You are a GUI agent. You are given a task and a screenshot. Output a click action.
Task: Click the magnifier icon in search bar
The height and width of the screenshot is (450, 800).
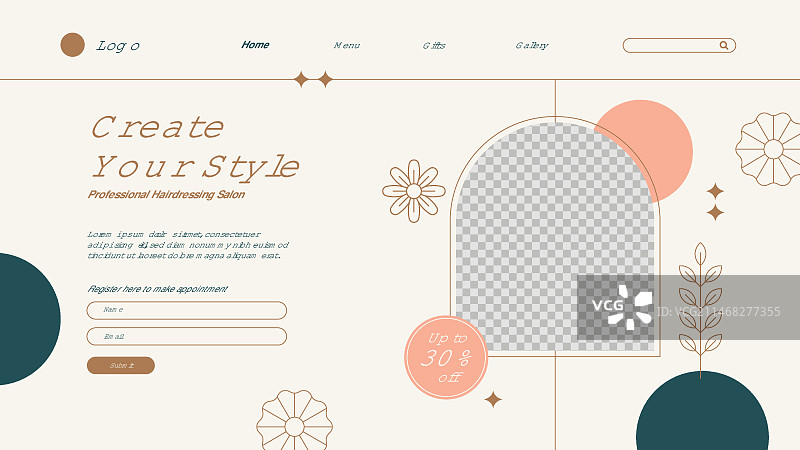point(724,45)
